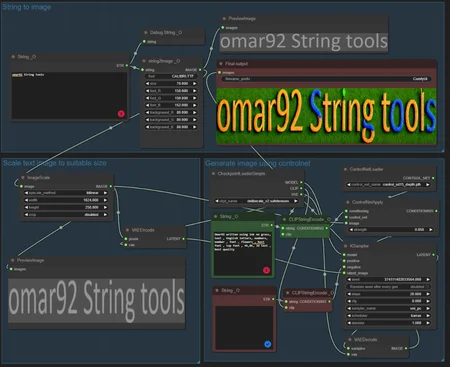
Task: Click the positive input port of KSampler
Action: pos(344,261)
